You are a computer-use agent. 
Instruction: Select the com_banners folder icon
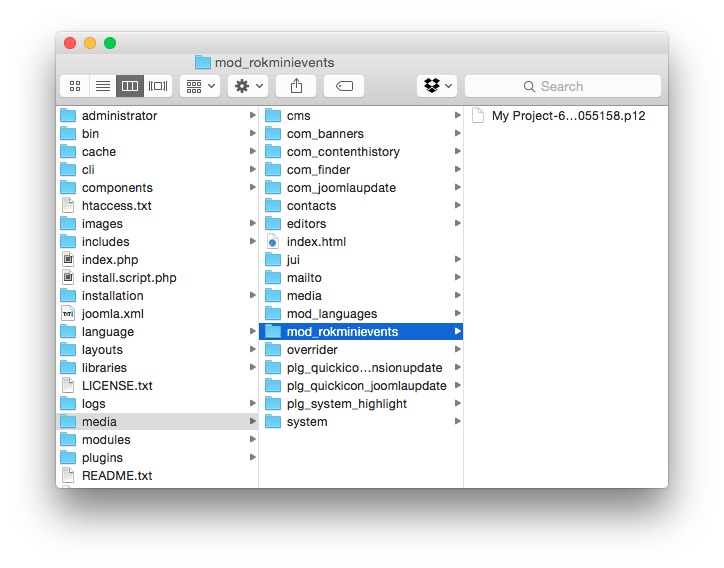point(273,133)
